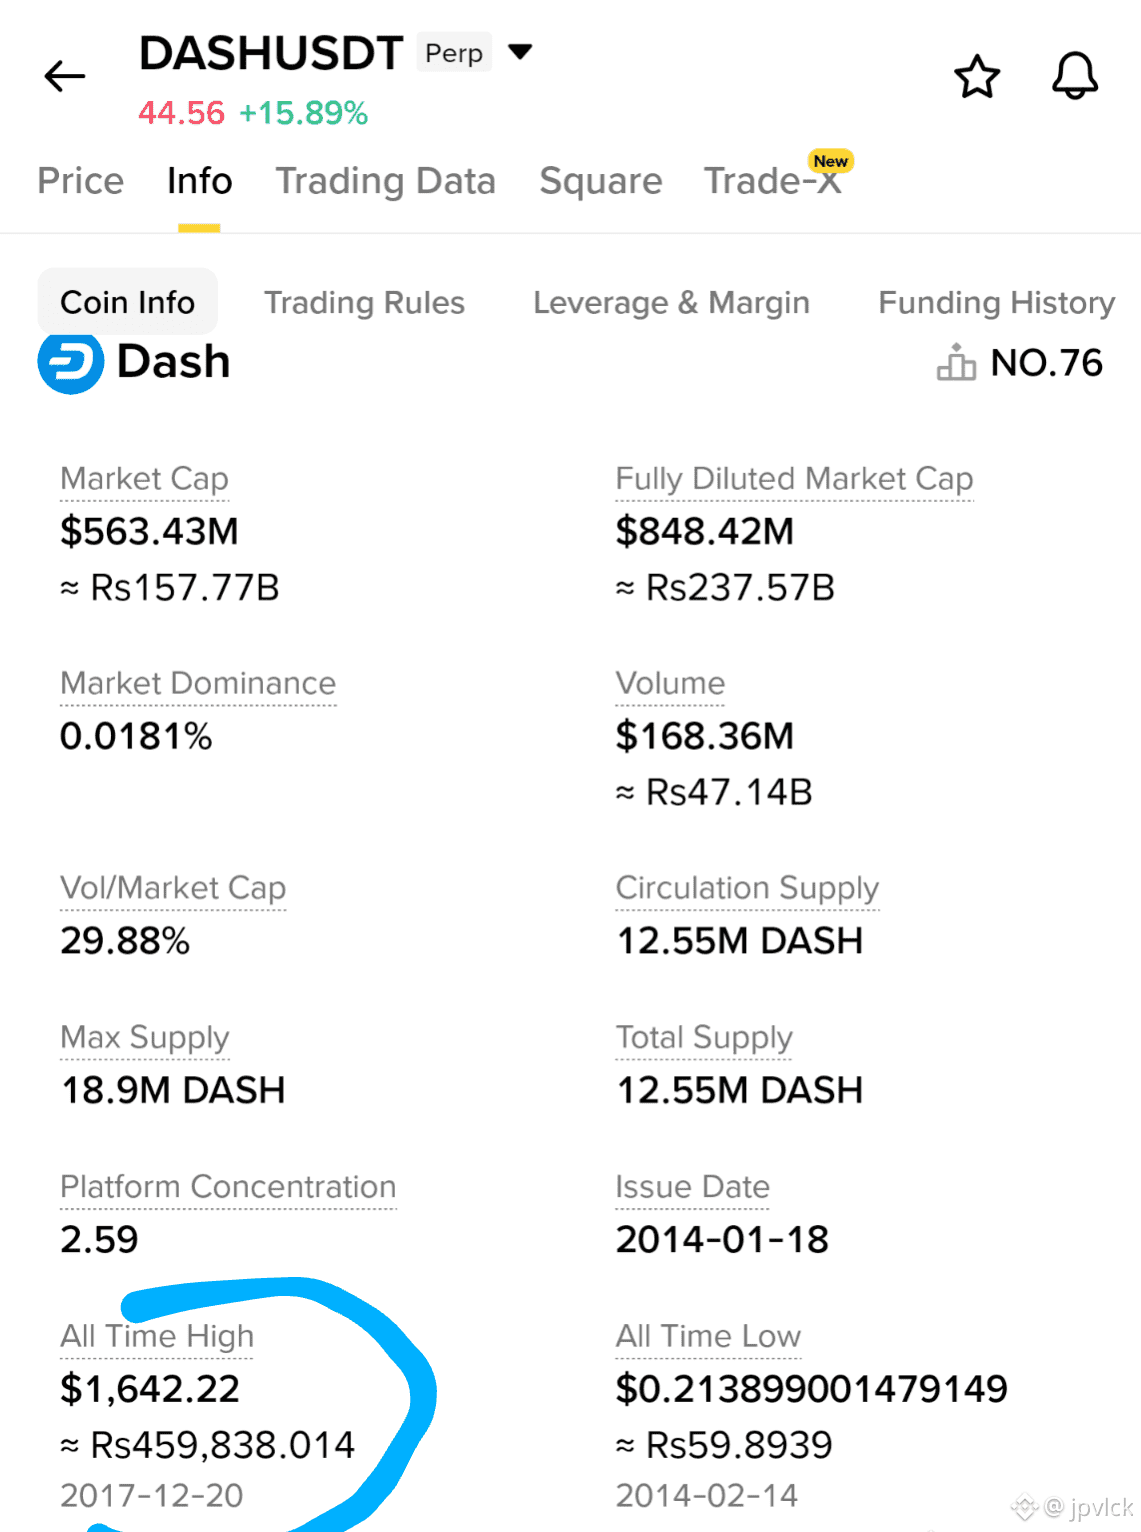Switch to Trading Rules sub-tab
This screenshot has width=1141, height=1532.
364,302
